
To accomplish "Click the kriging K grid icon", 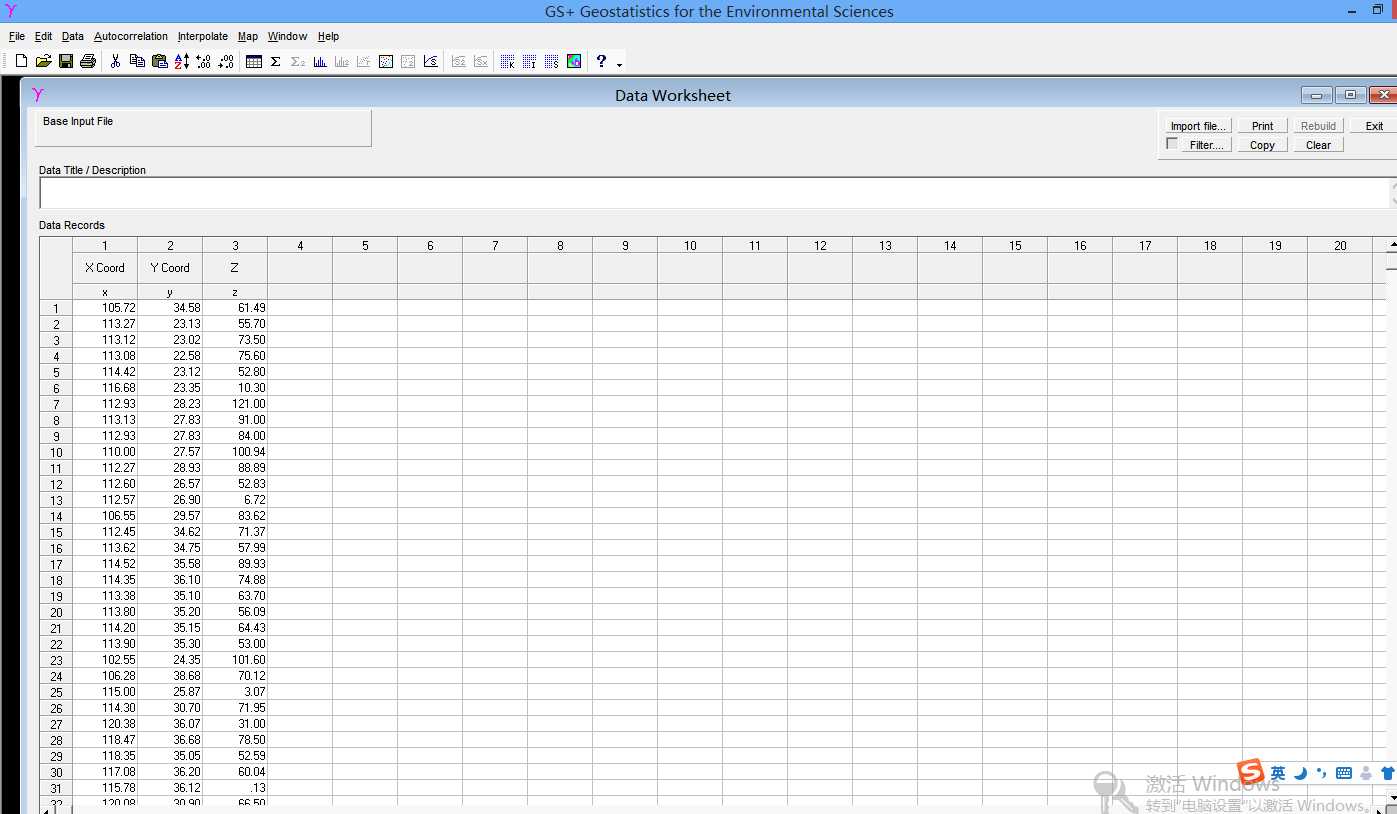I will (507, 61).
